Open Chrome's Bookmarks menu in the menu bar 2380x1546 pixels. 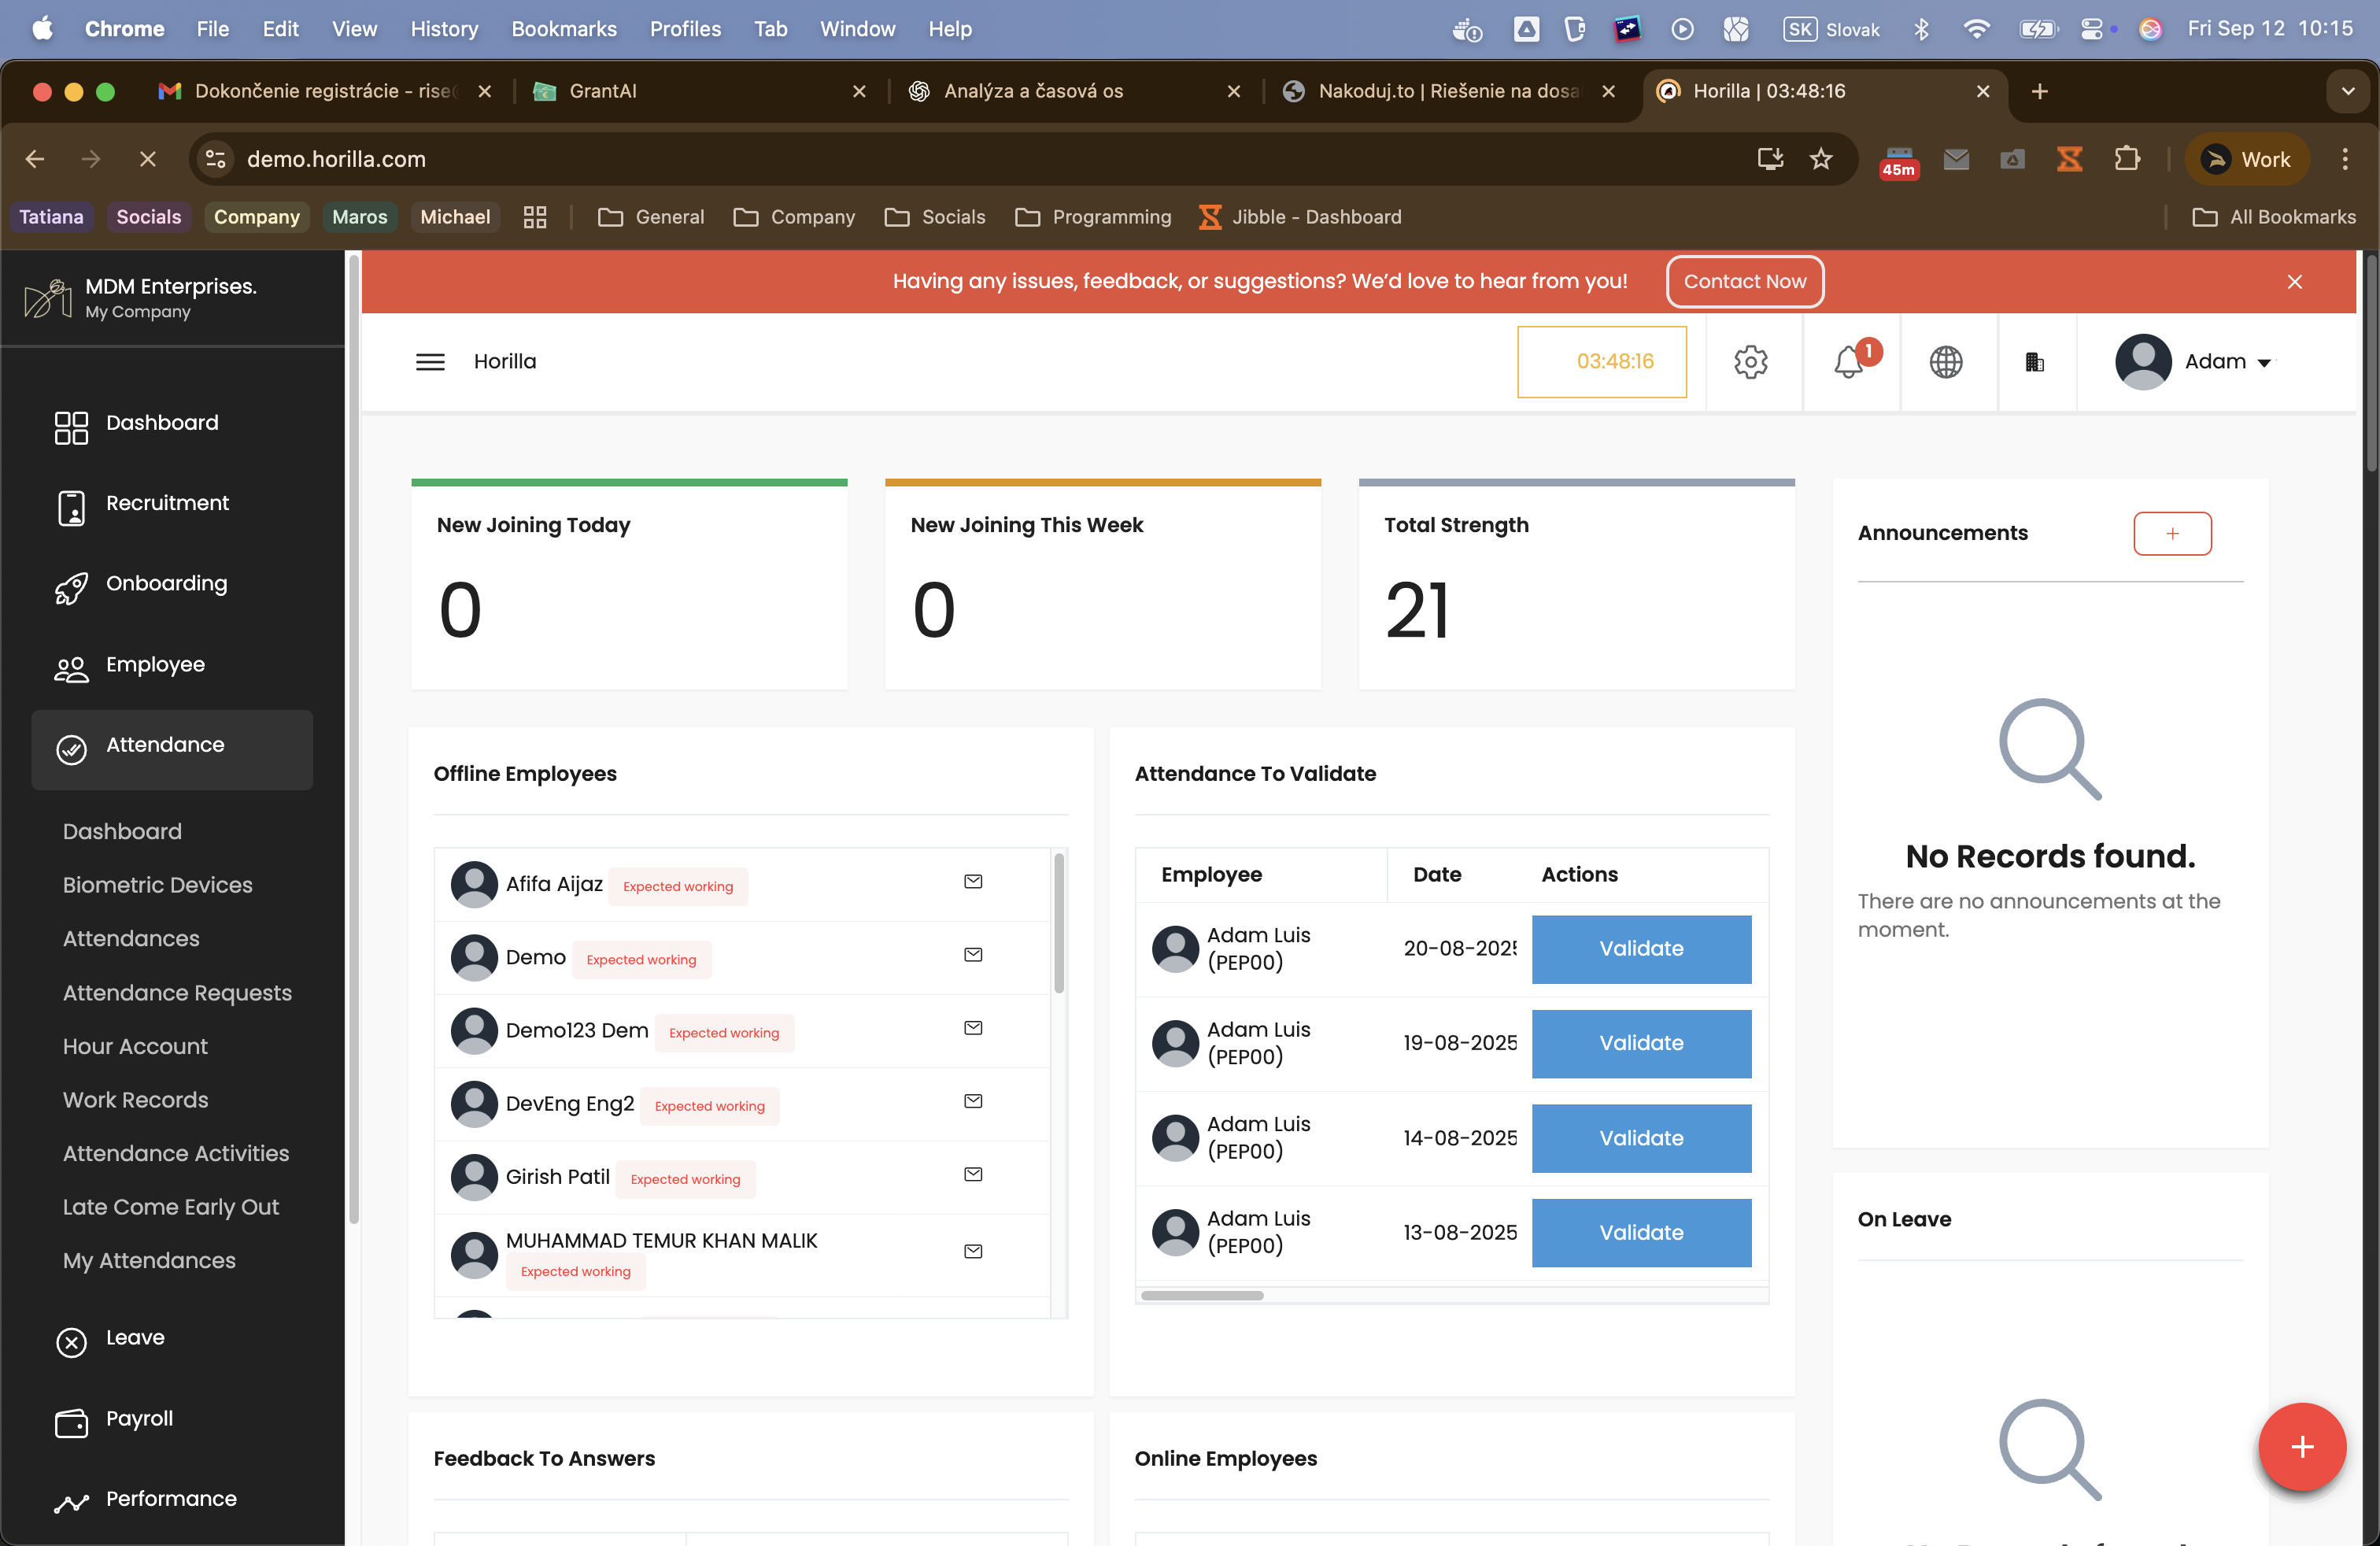563,29
